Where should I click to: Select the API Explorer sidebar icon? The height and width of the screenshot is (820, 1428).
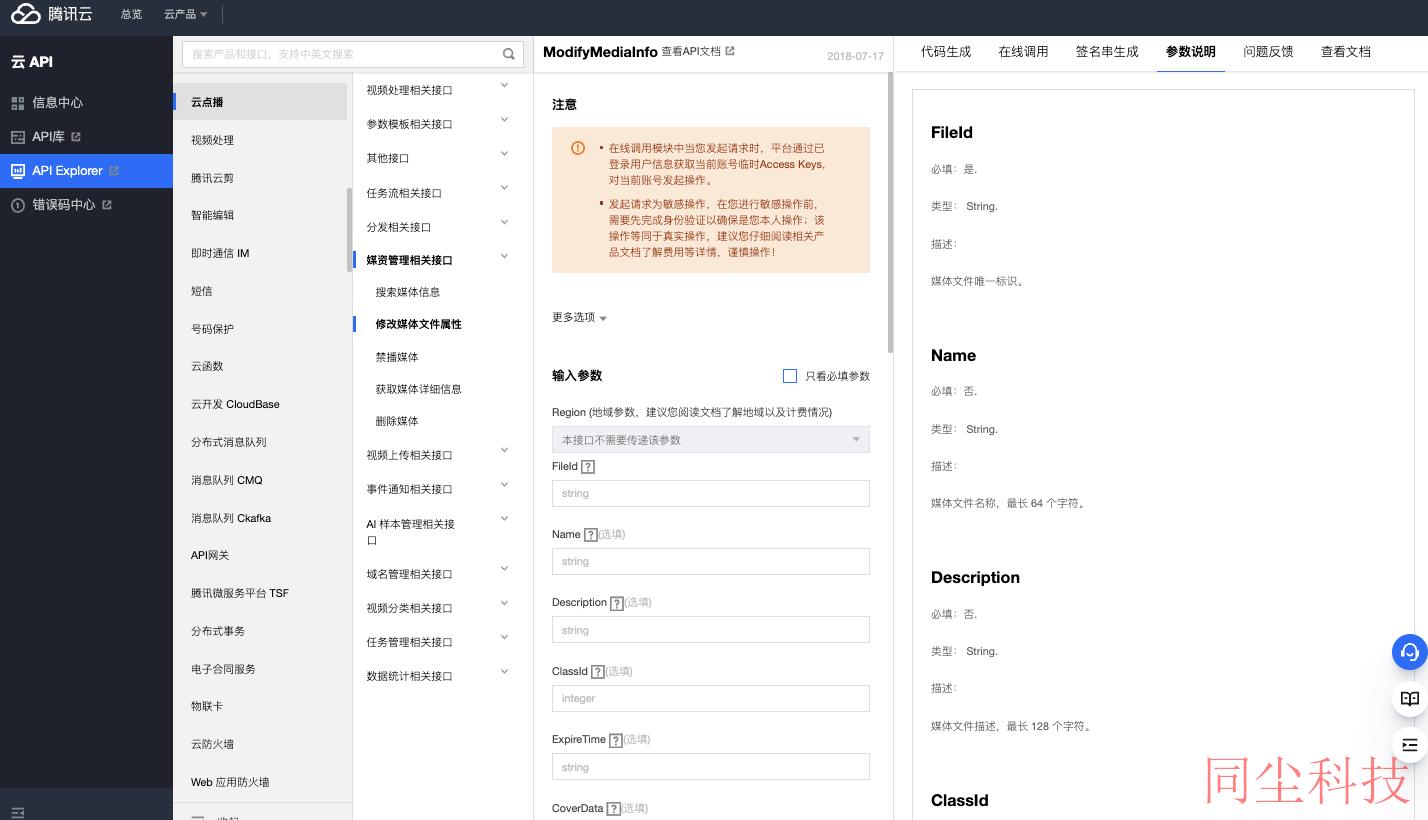click(x=17, y=171)
